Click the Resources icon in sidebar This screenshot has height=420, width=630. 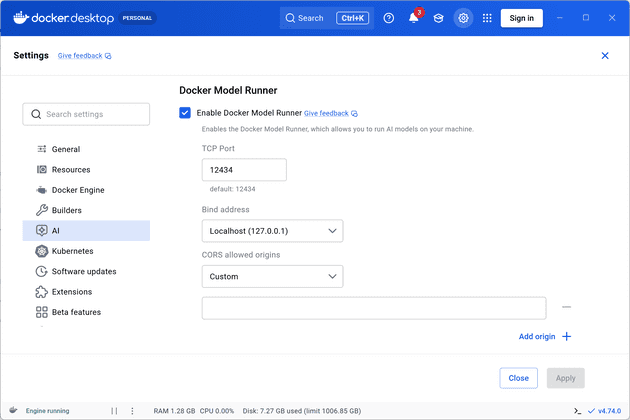(42, 170)
